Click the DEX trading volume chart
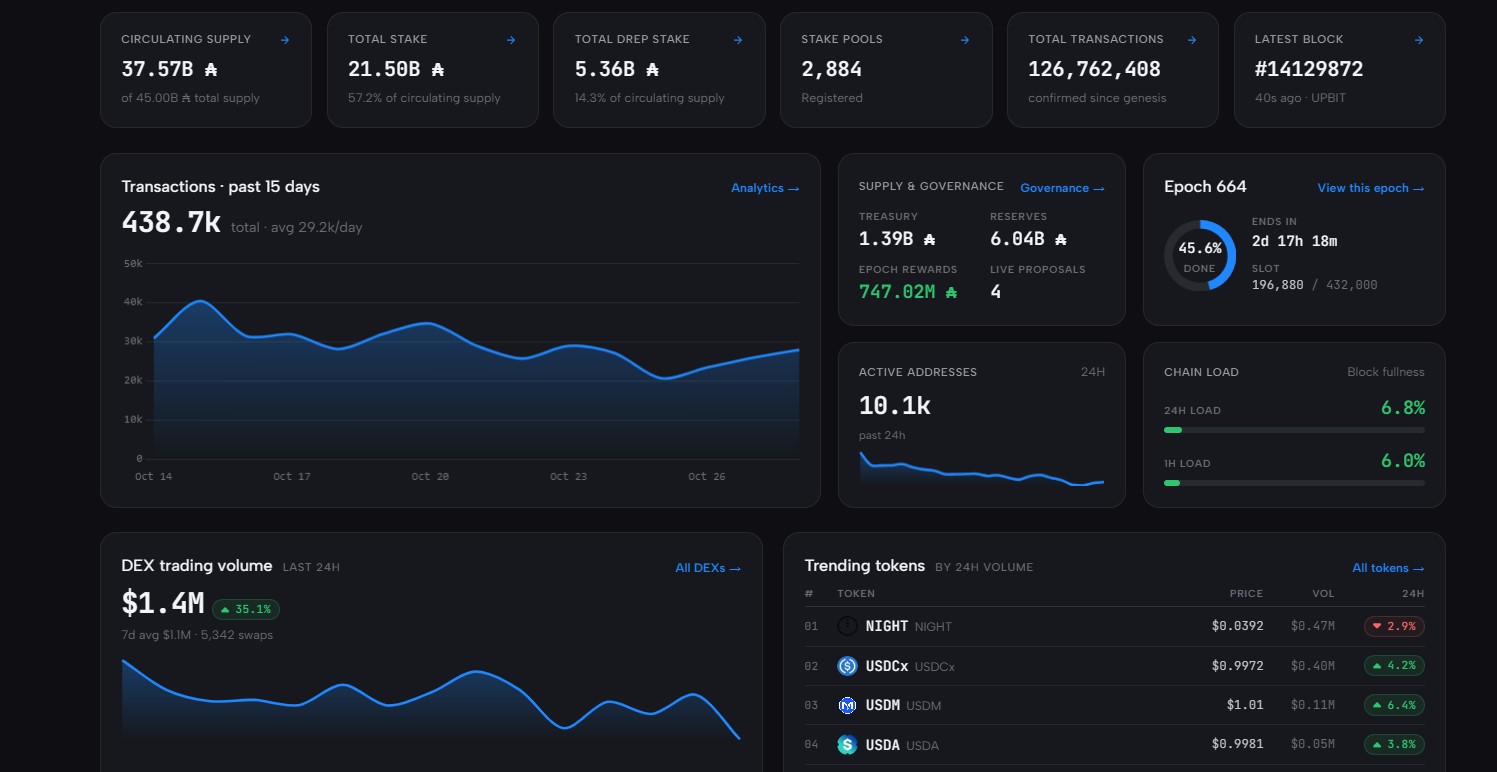Viewport: 1497px width, 772px height. click(431, 700)
